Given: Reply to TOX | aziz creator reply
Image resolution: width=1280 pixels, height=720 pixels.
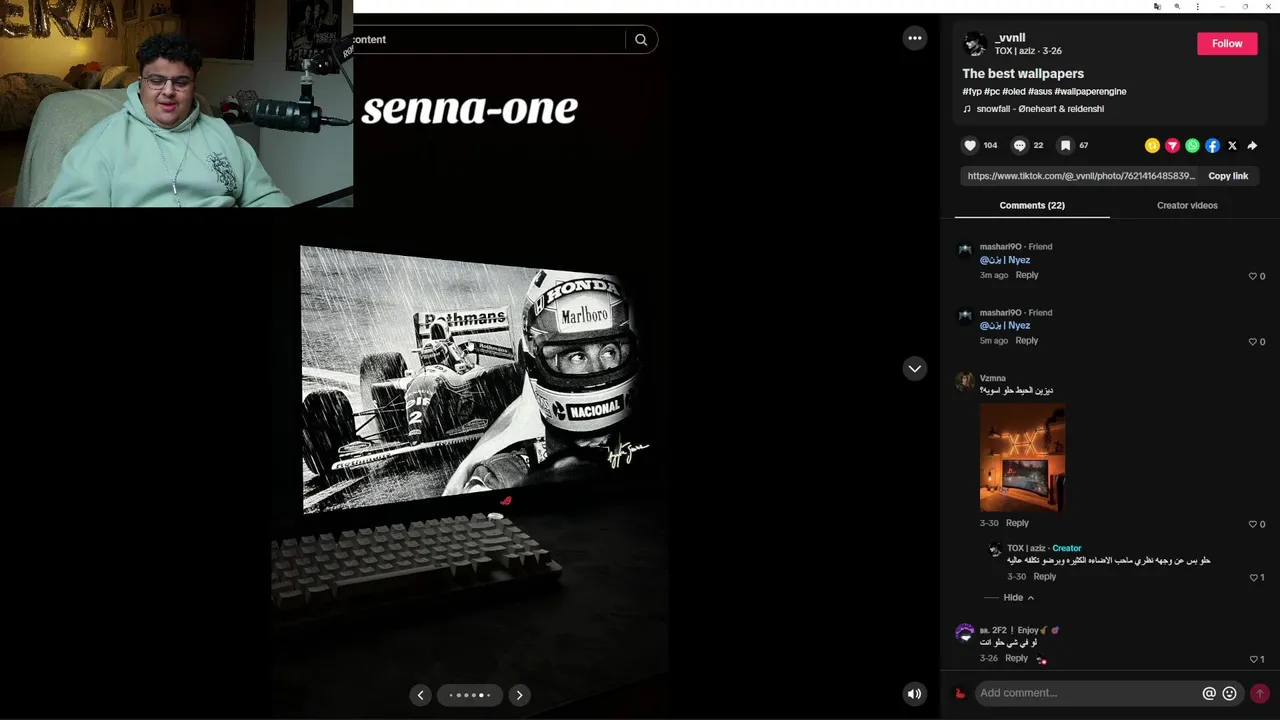Looking at the screenshot, I should point(1044,576).
